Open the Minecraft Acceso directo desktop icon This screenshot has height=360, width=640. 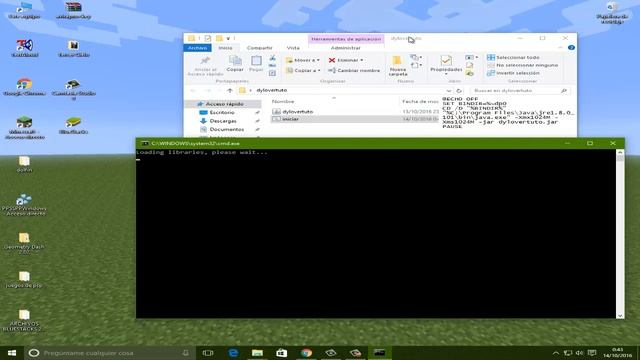click(24, 128)
